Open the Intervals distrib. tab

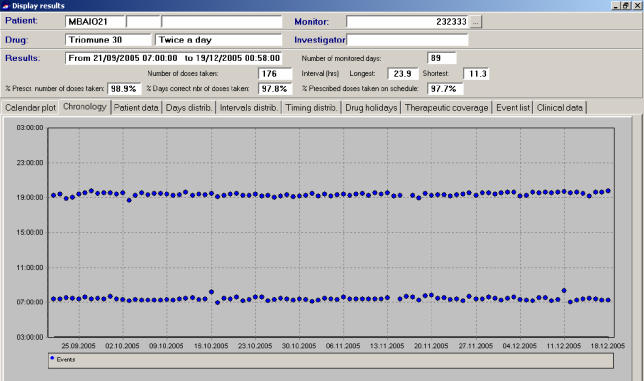coord(248,108)
